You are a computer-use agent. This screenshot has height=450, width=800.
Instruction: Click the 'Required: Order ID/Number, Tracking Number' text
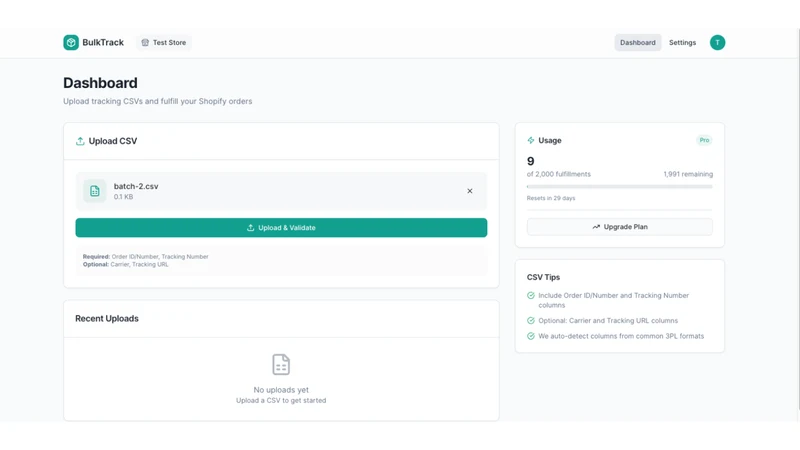145,257
